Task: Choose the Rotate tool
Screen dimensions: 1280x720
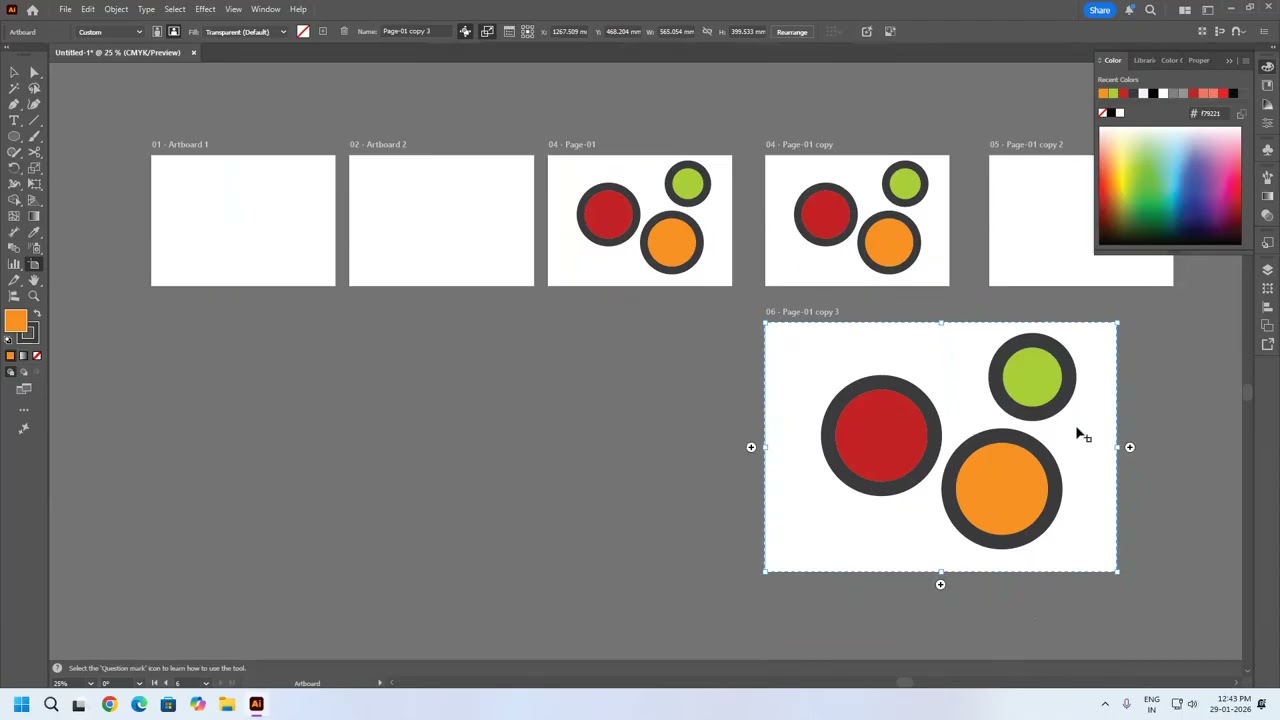Action: (x=14, y=168)
